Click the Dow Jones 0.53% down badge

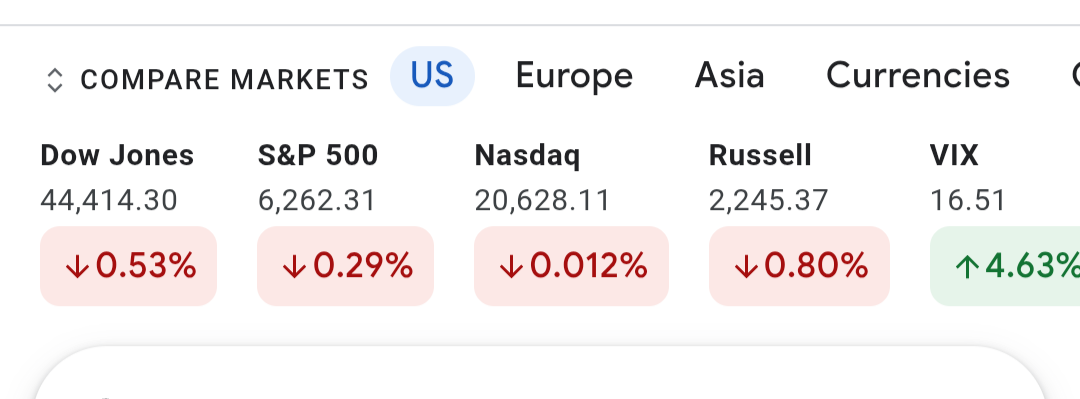[129, 266]
